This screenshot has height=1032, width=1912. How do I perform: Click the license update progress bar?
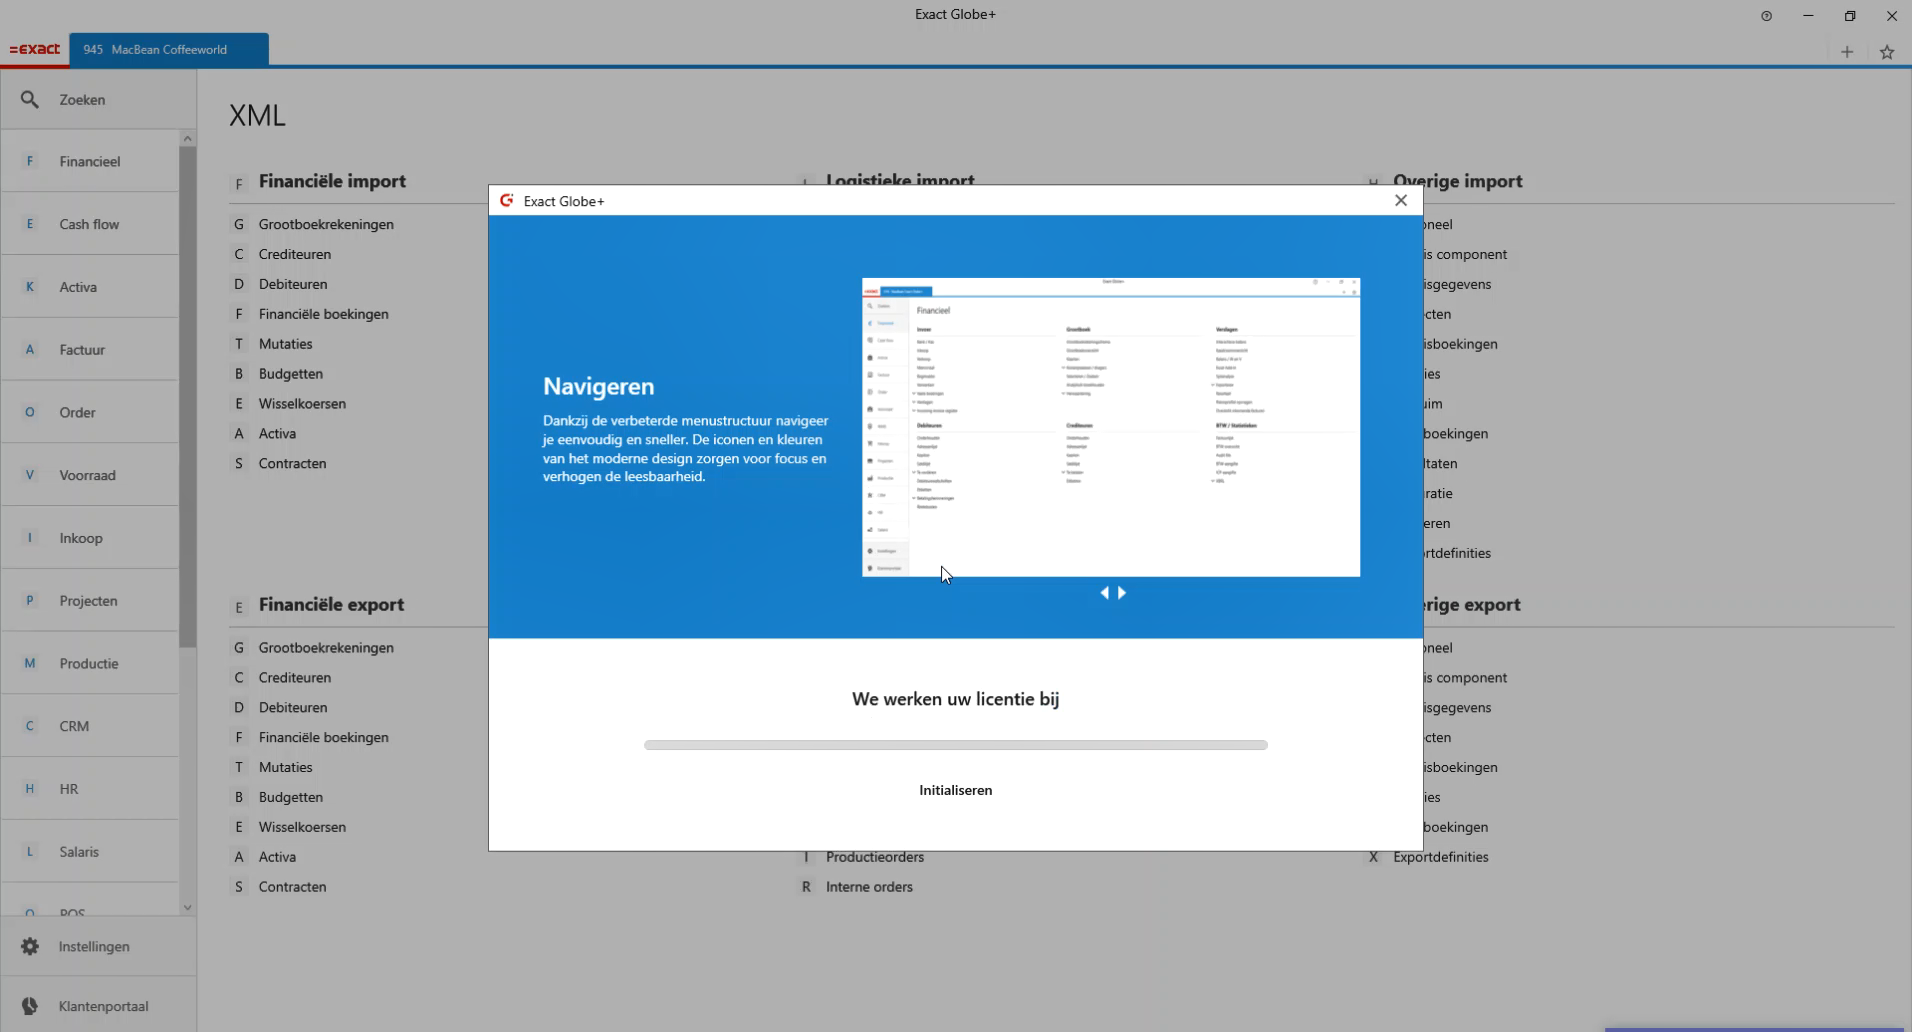(x=956, y=745)
